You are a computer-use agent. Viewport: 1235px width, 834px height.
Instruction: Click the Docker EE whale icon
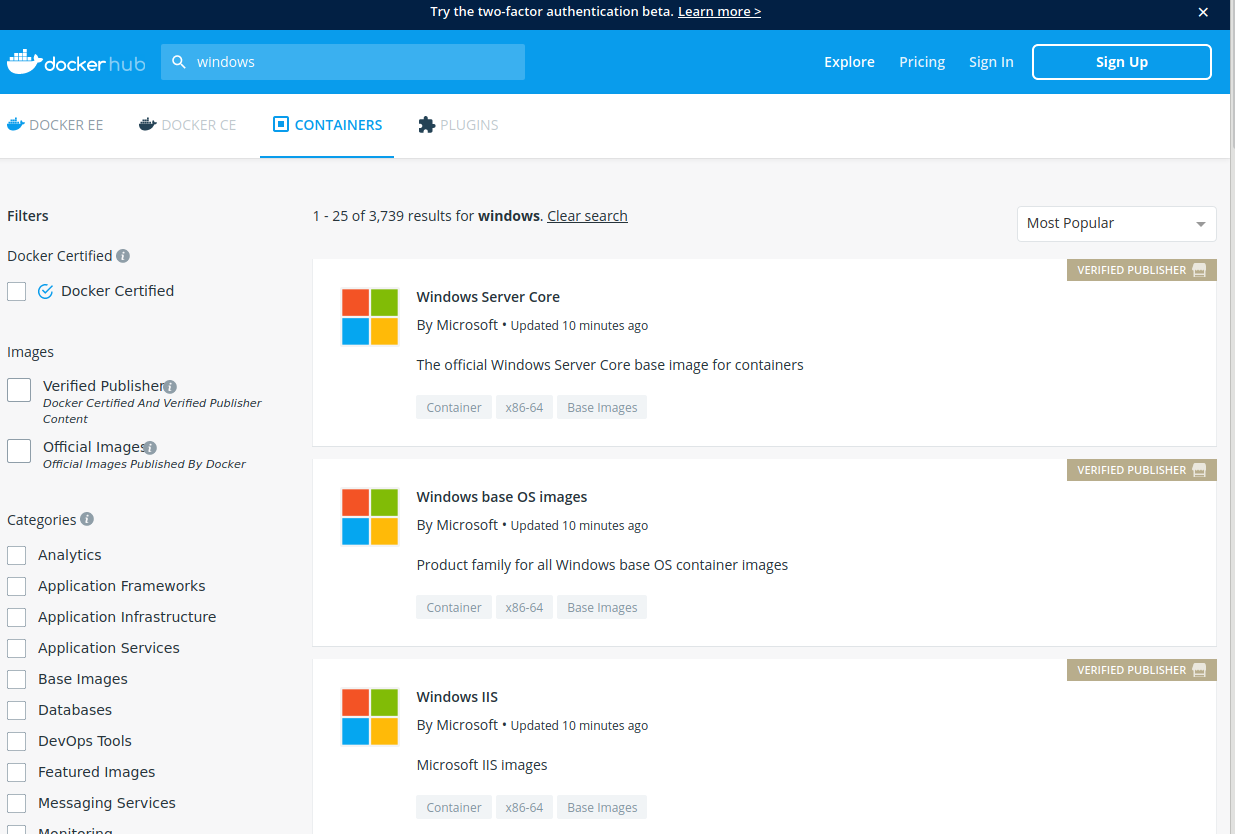click(x=16, y=125)
